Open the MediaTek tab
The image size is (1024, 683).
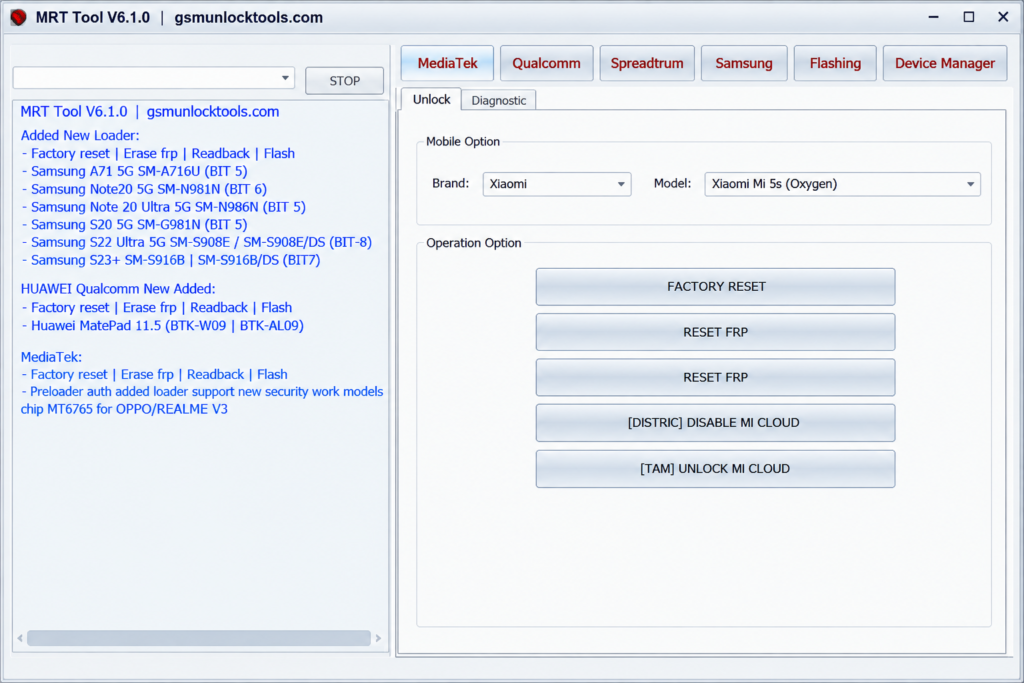coord(447,63)
